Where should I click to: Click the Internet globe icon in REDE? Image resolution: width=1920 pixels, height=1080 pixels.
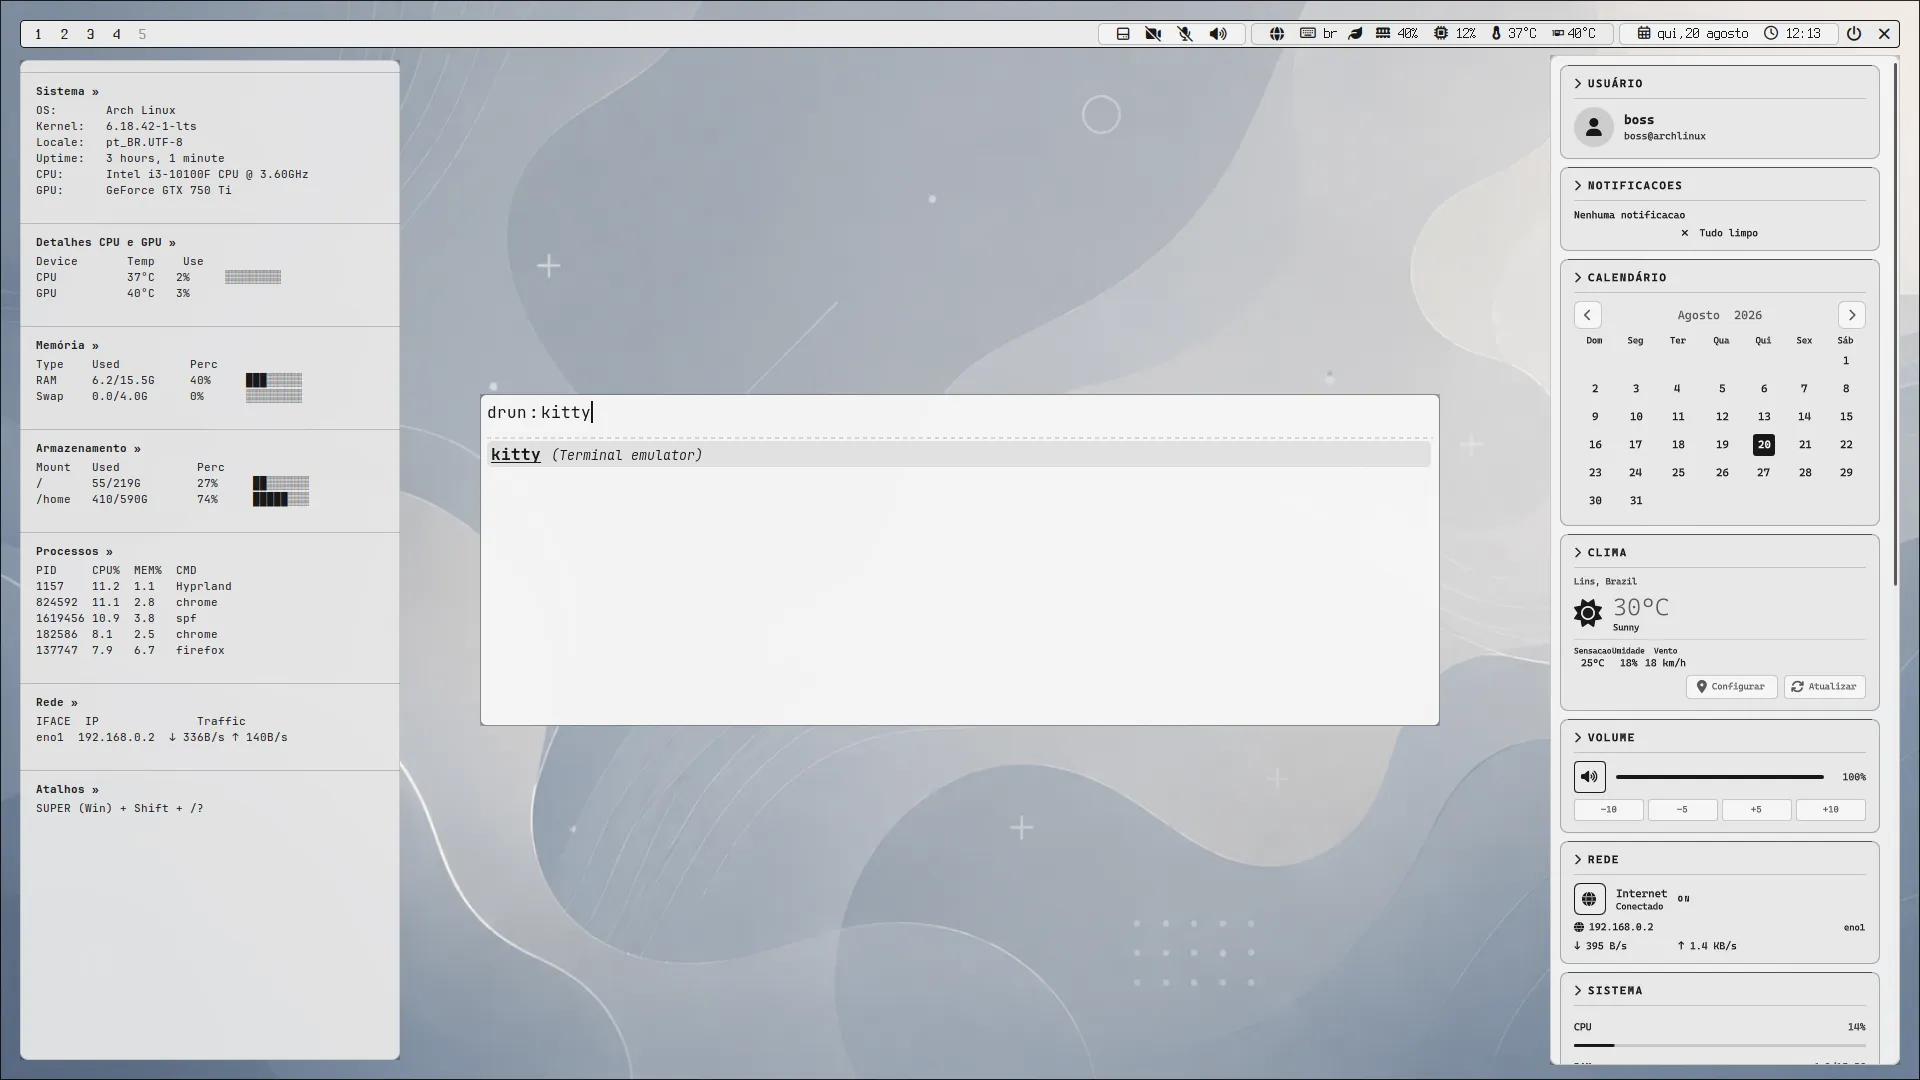tap(1590, 899)
